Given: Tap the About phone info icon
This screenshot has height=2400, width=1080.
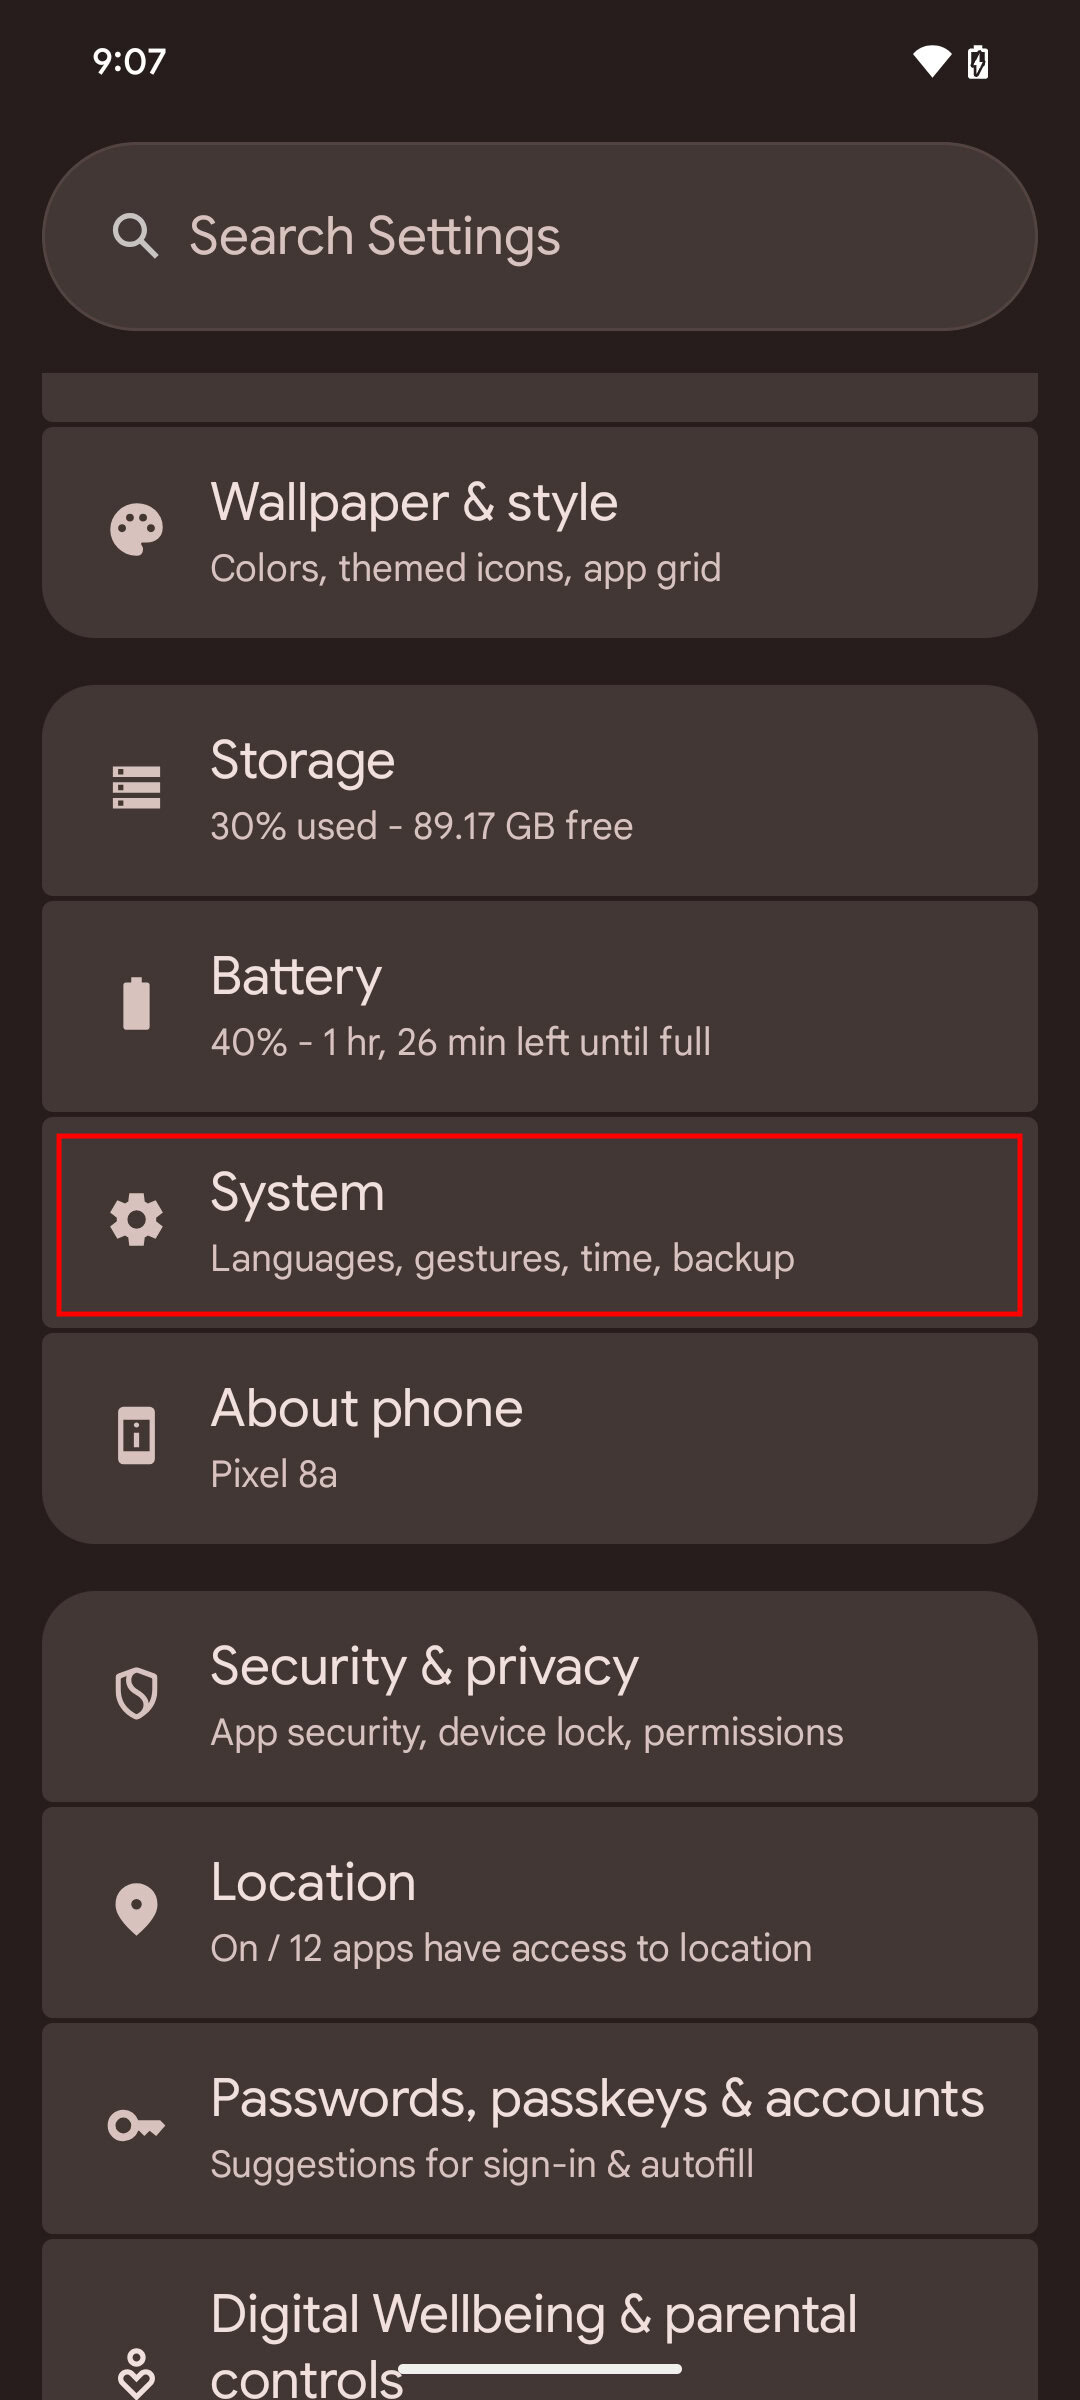Looking at the screenshot, I should (x=136, y=1436).
